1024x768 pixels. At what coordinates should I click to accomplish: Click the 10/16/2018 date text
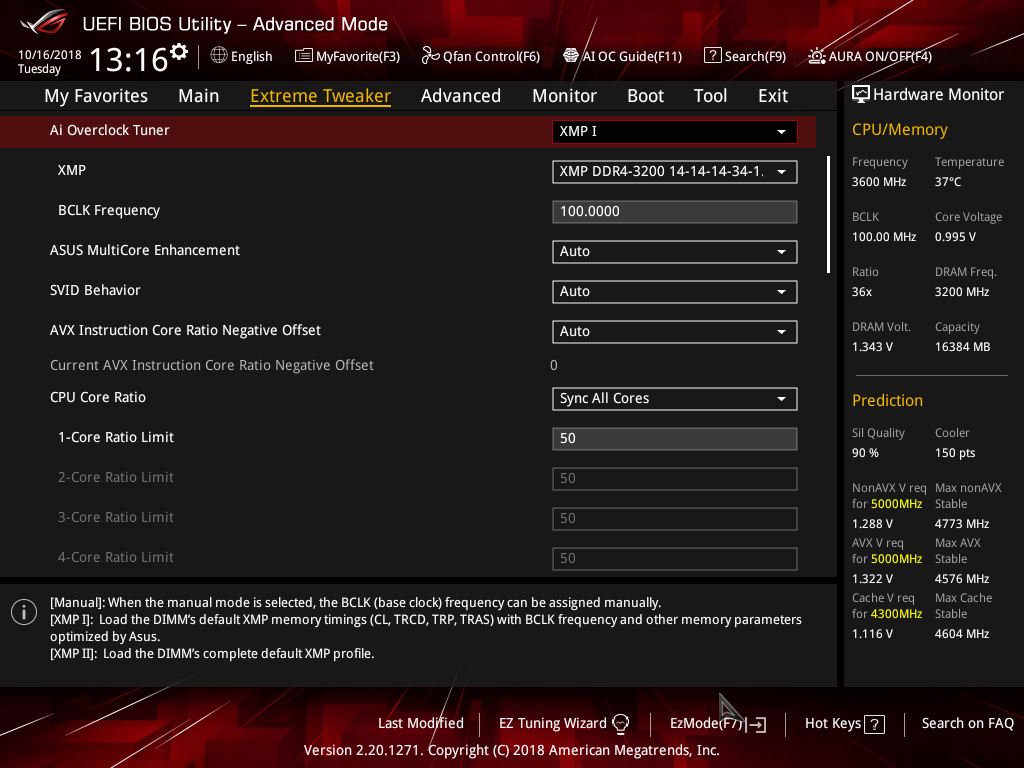coord(50,54)
